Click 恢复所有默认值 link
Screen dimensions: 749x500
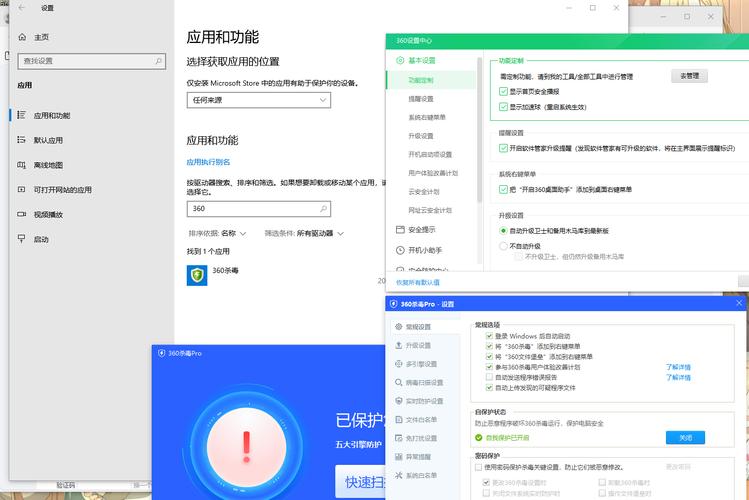pos(417,282)
